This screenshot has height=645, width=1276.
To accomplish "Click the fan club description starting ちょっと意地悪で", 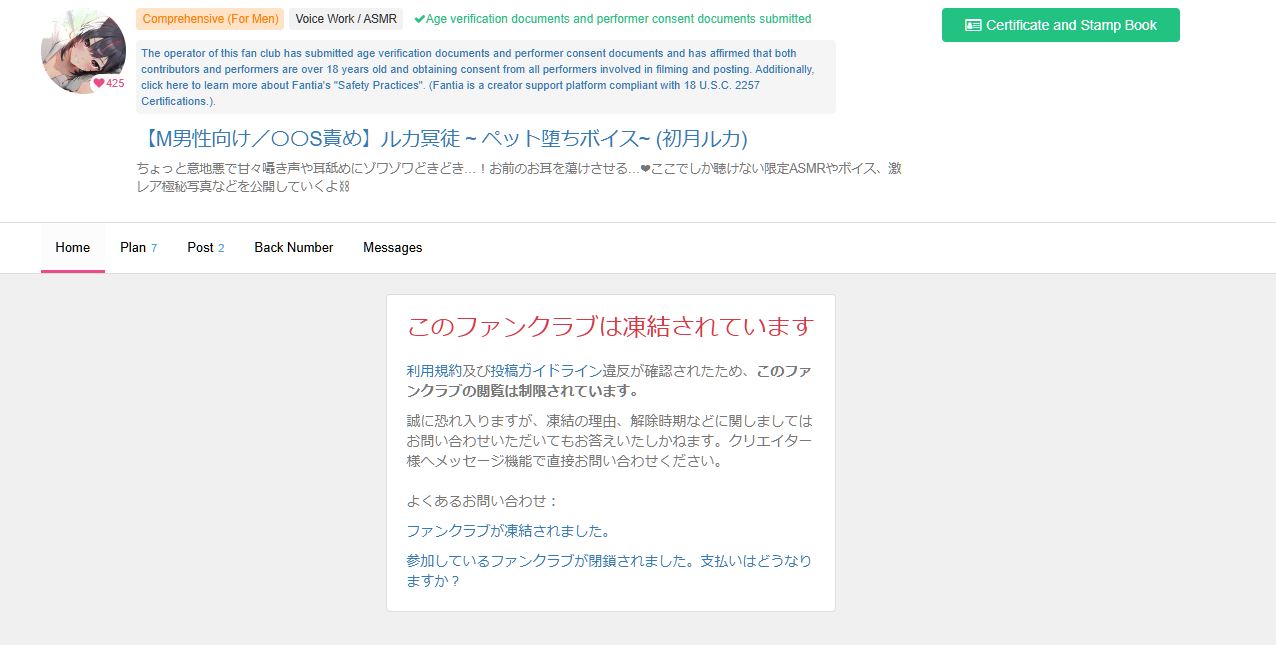I will pyautogui.click(x=519, y=177).
